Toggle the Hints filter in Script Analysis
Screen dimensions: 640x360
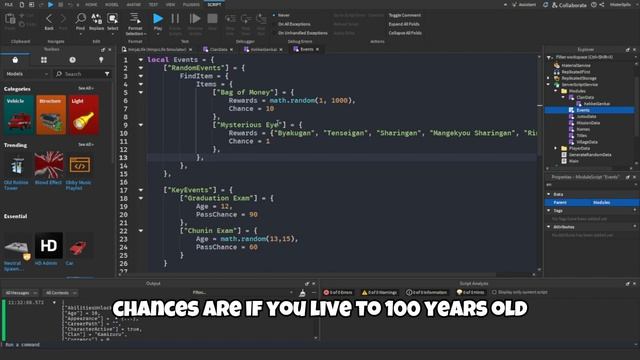(470, 292)
